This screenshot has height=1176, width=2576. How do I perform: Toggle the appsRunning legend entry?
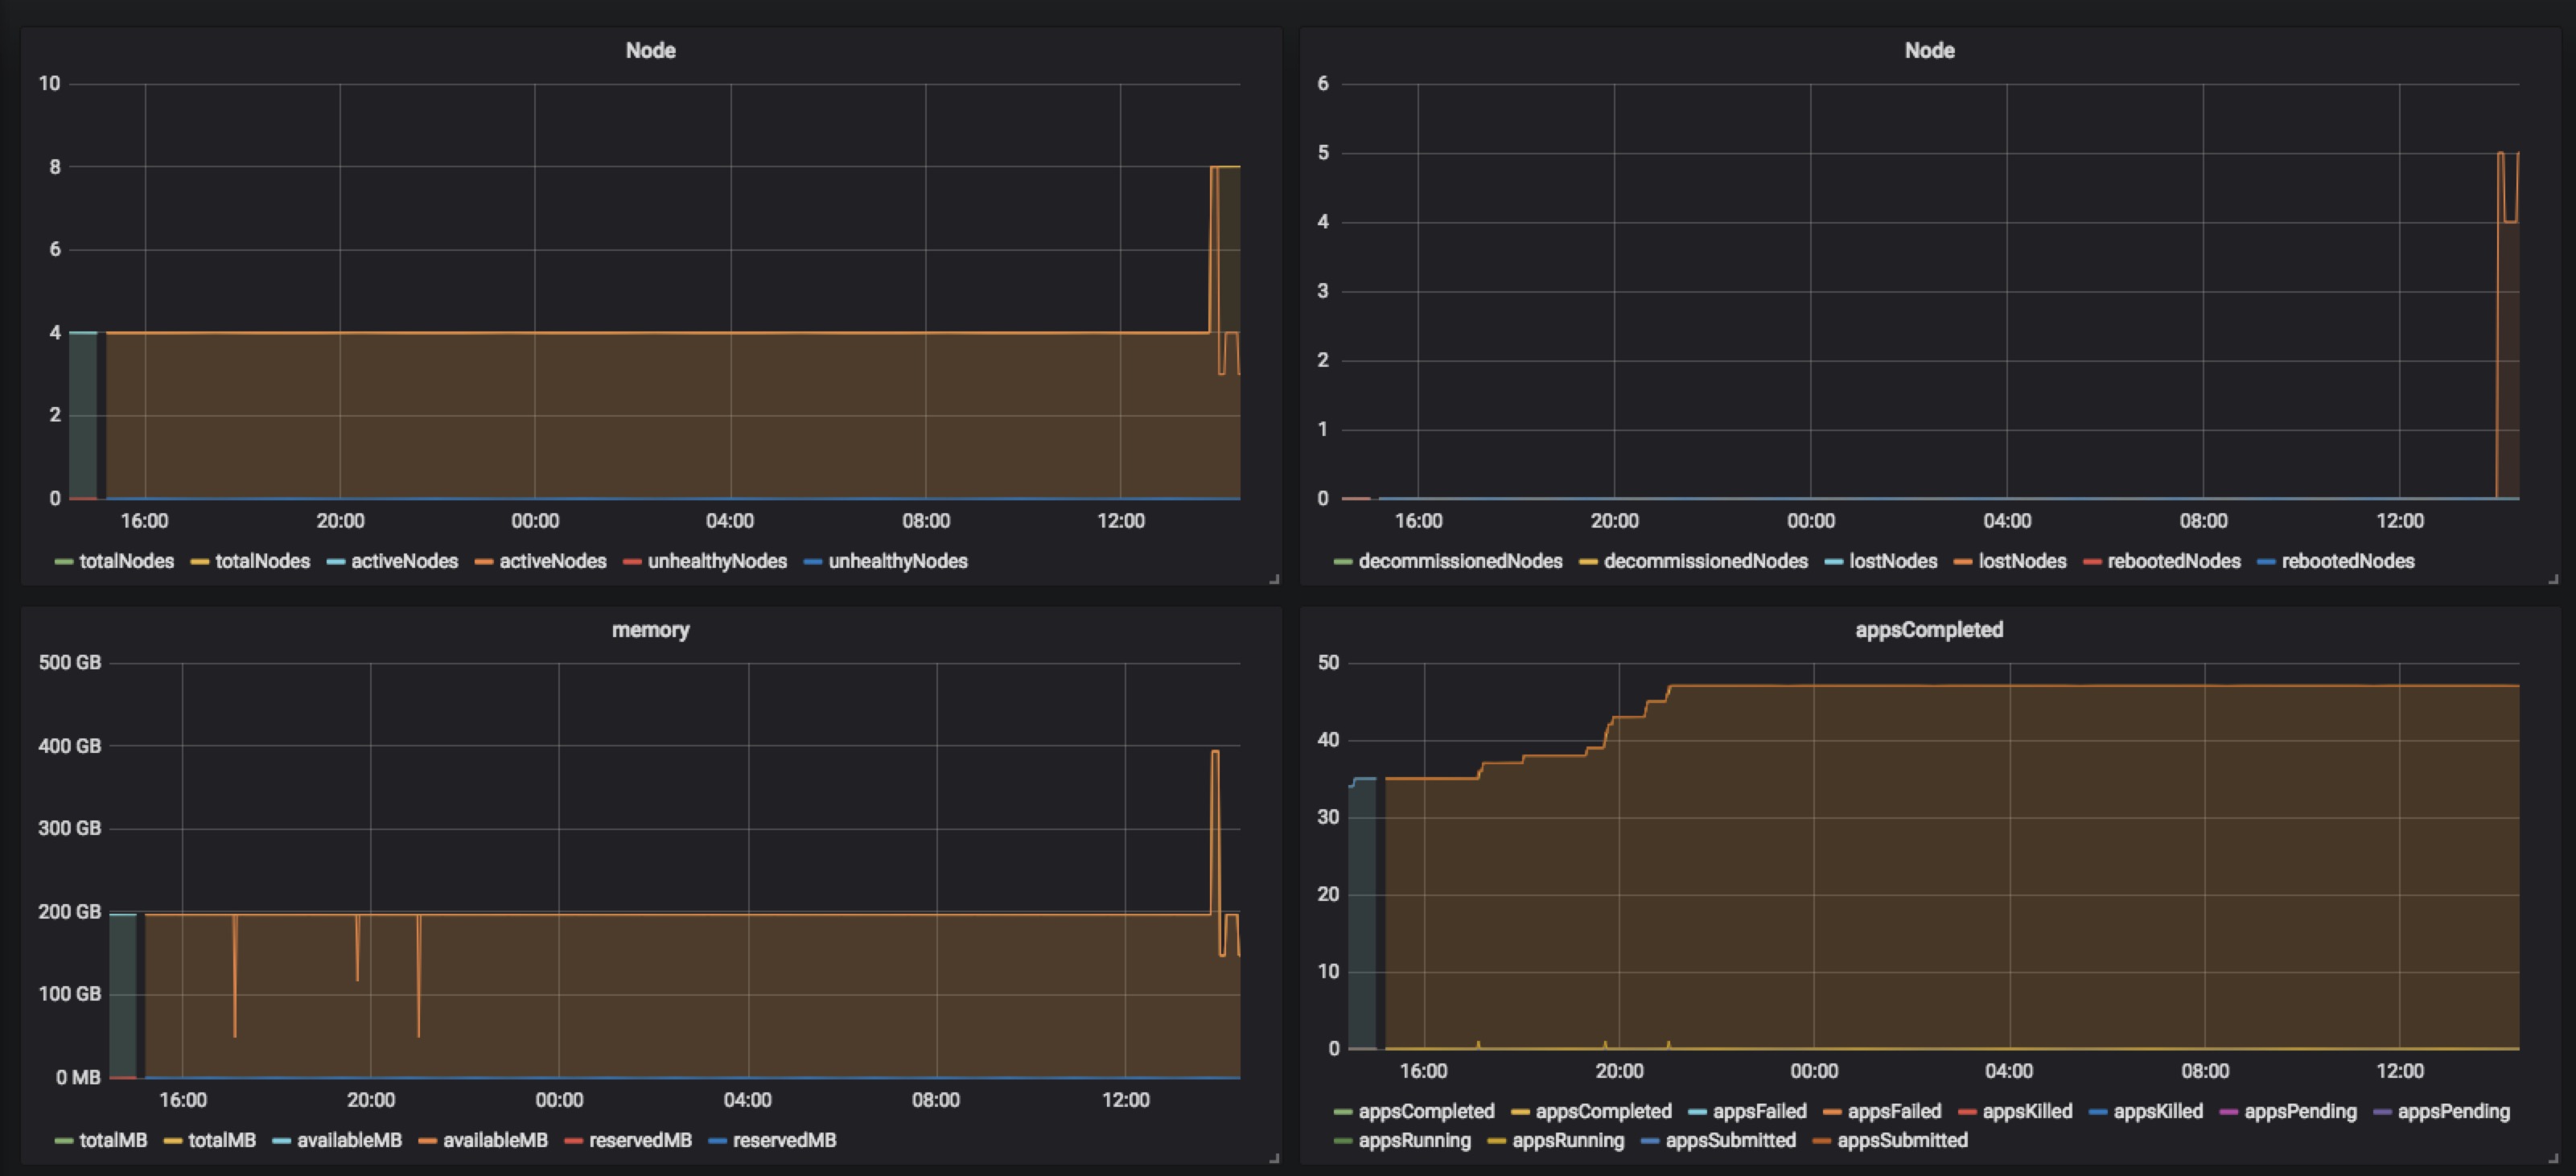pos(1414,1140)
